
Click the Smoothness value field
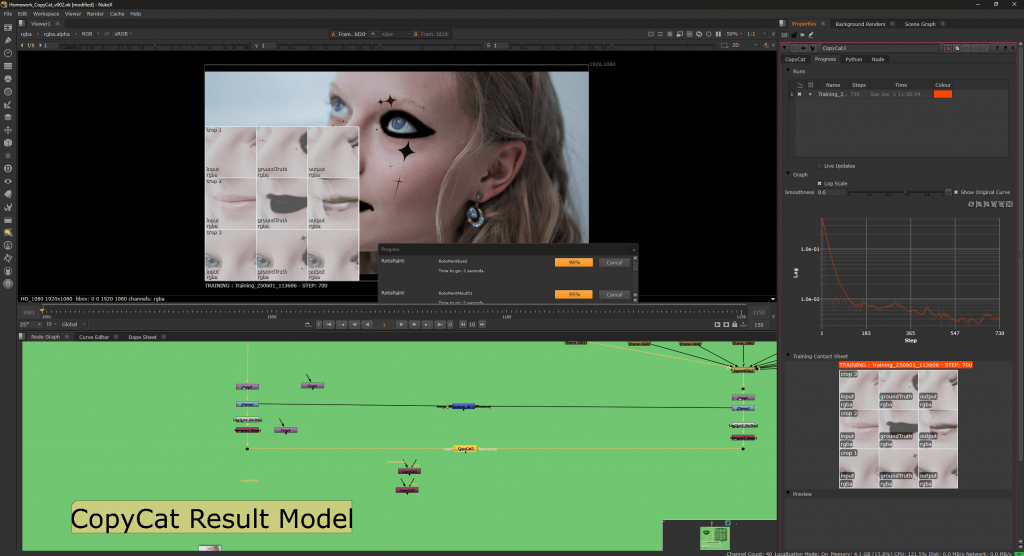[x=831, y=193]
